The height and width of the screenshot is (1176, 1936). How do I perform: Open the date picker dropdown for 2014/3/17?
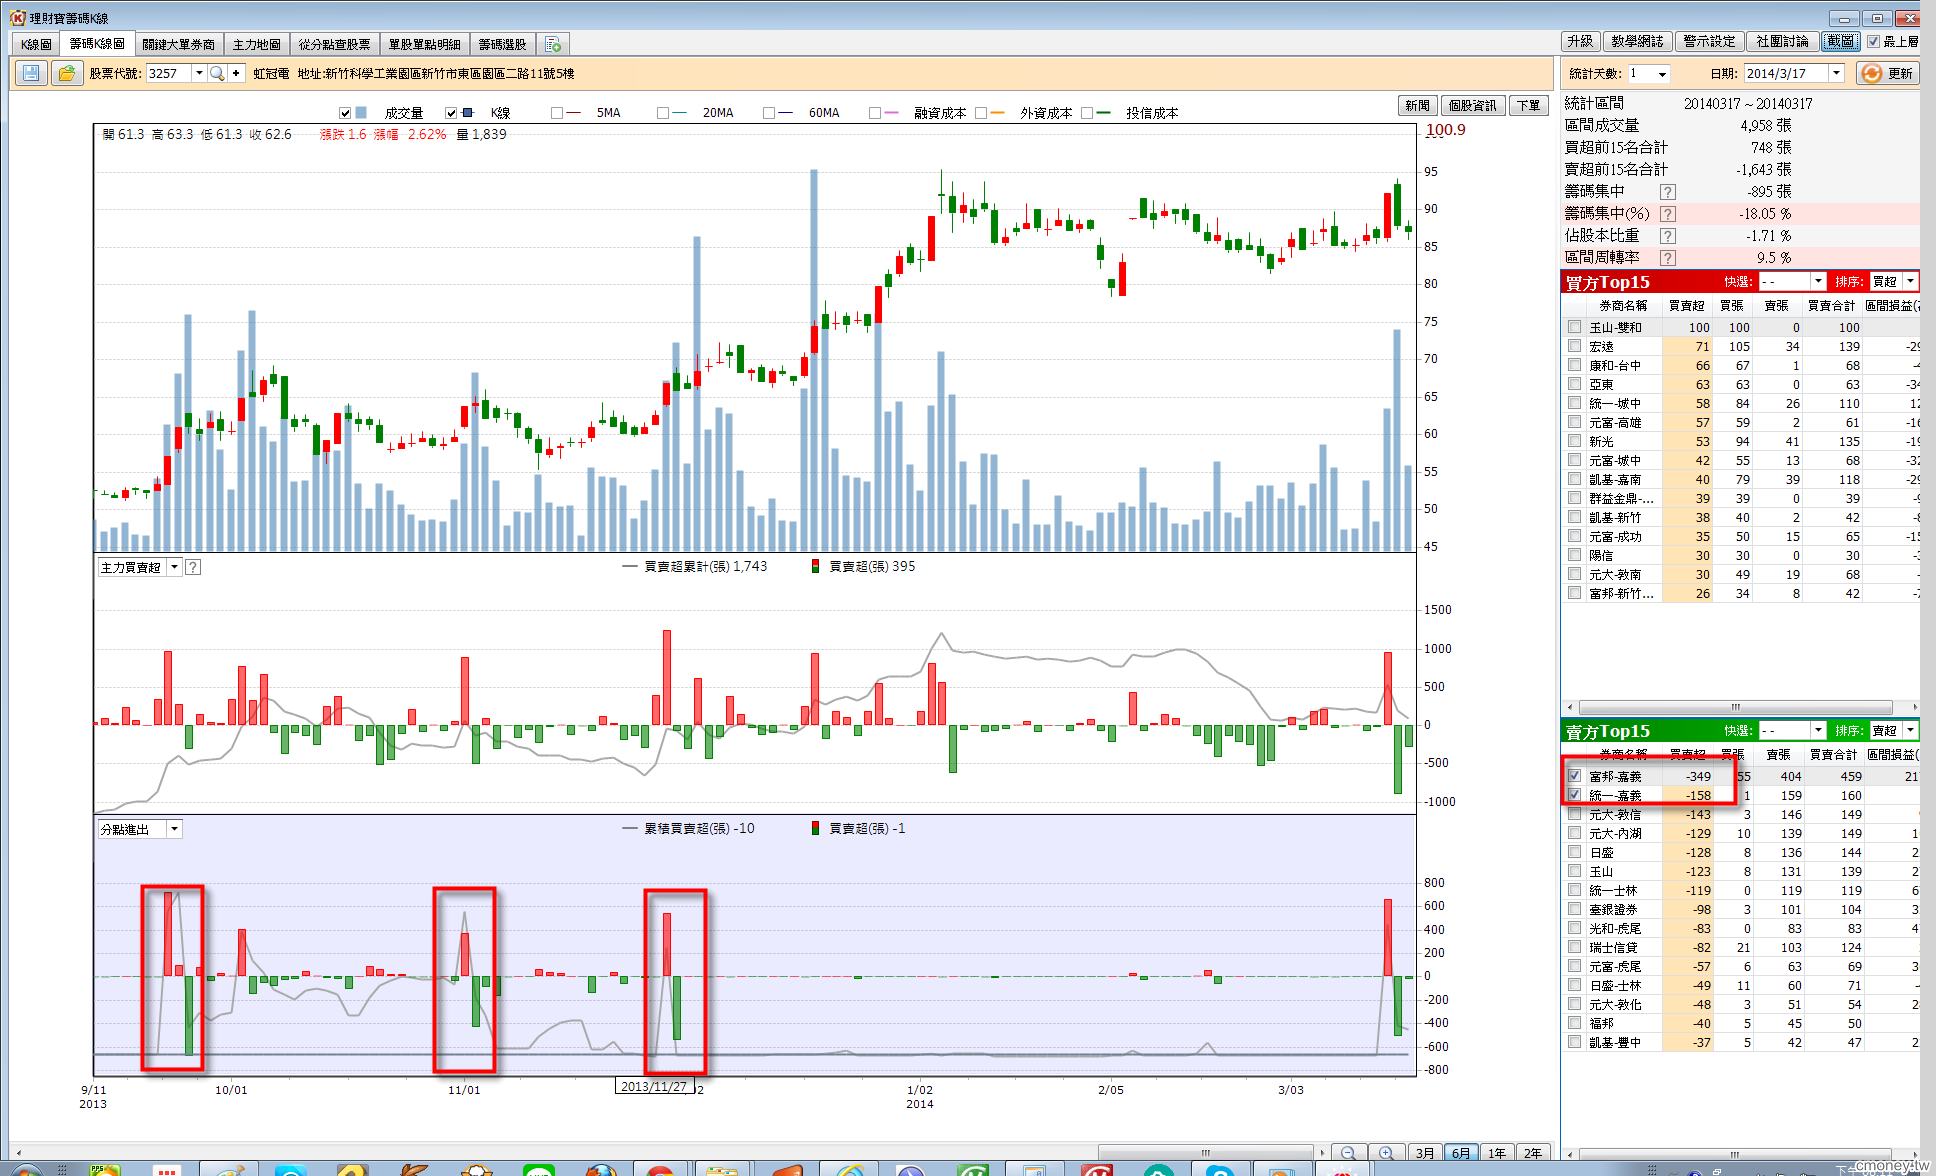coord(1836,73)
